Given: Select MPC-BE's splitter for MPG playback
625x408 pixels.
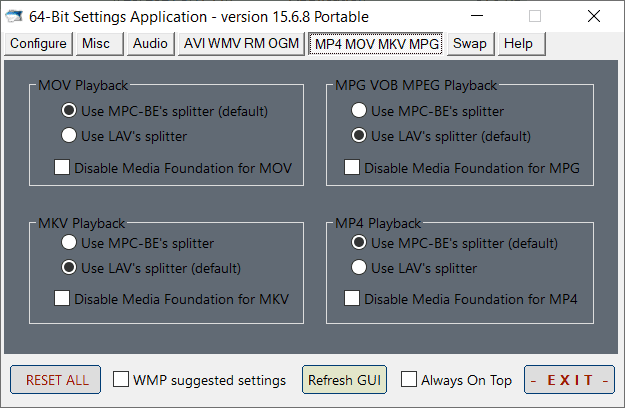Looking at the screenshot, I should (x=360, y=111).
